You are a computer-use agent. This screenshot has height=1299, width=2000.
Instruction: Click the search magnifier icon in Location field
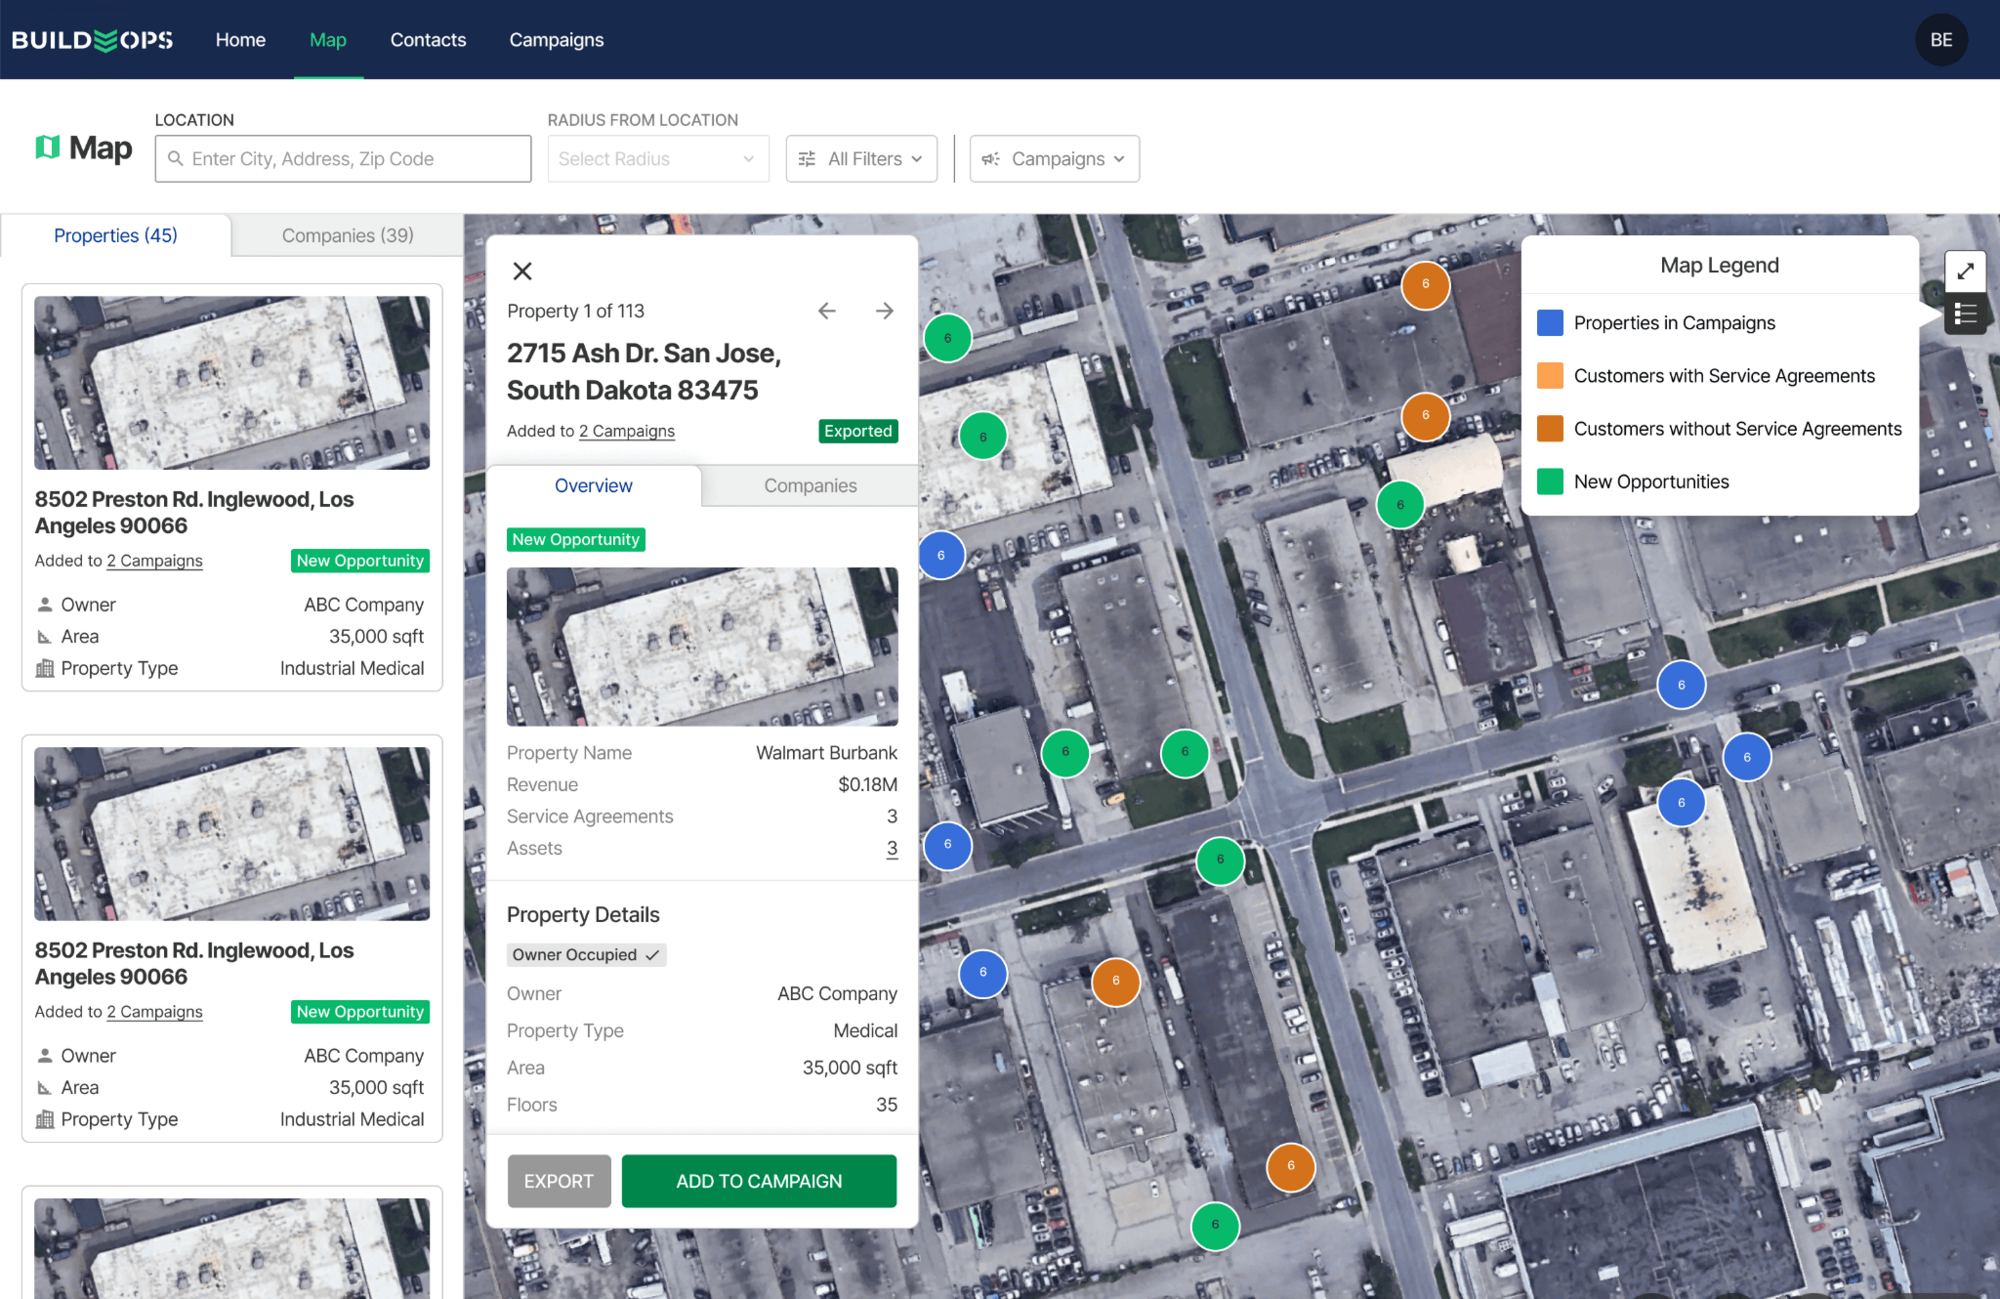[x=175, y=159]
